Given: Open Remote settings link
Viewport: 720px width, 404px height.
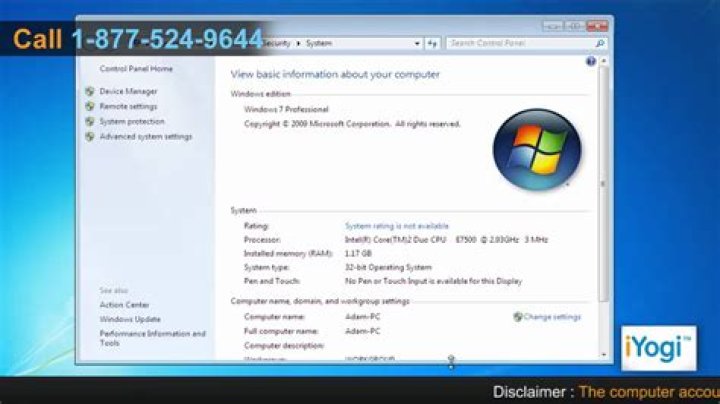Looking at the screenshot, I should [128, 107].
